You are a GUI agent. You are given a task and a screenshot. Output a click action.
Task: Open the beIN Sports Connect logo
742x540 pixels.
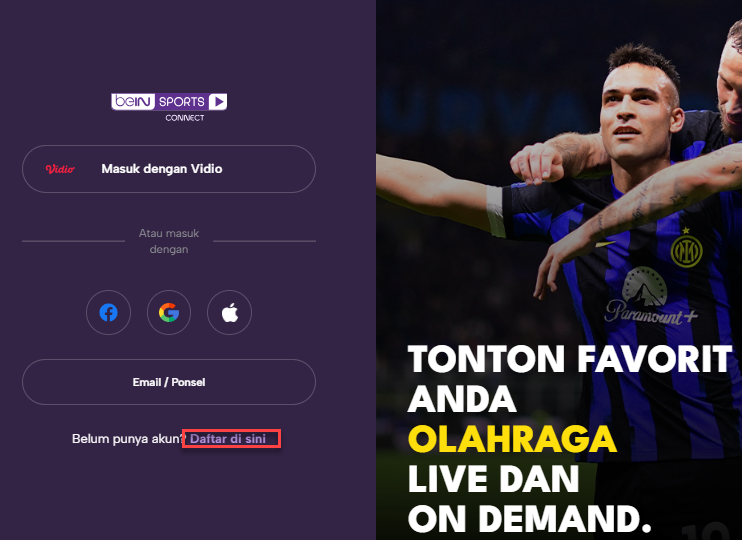[x=169, y=107]
